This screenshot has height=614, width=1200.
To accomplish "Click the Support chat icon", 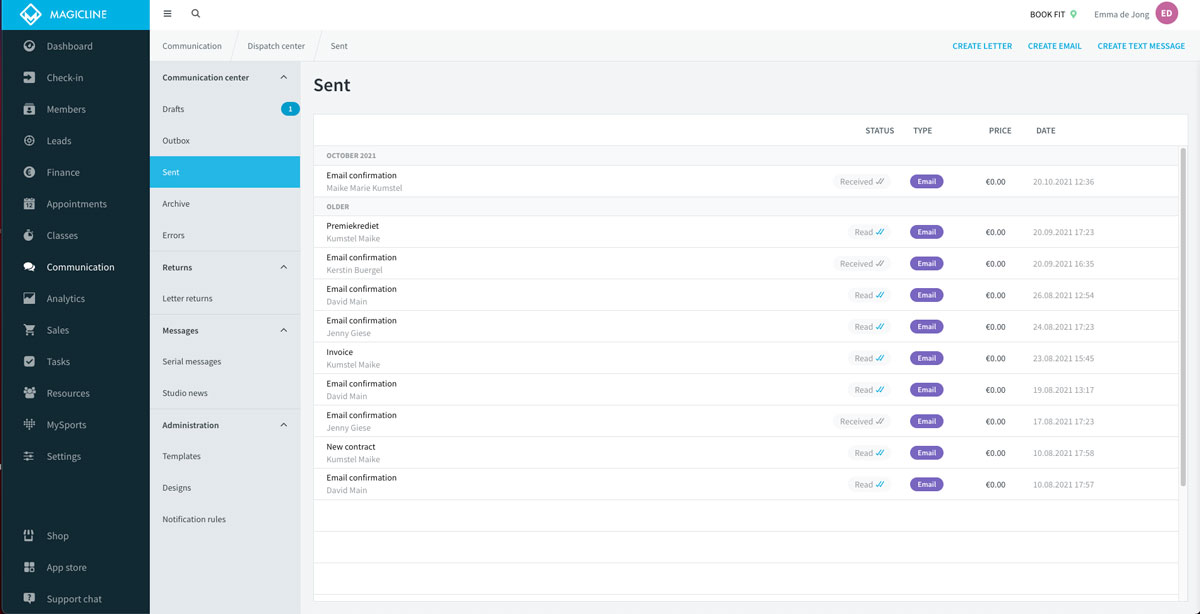I will pyautogui.click(x=29, y=599).
